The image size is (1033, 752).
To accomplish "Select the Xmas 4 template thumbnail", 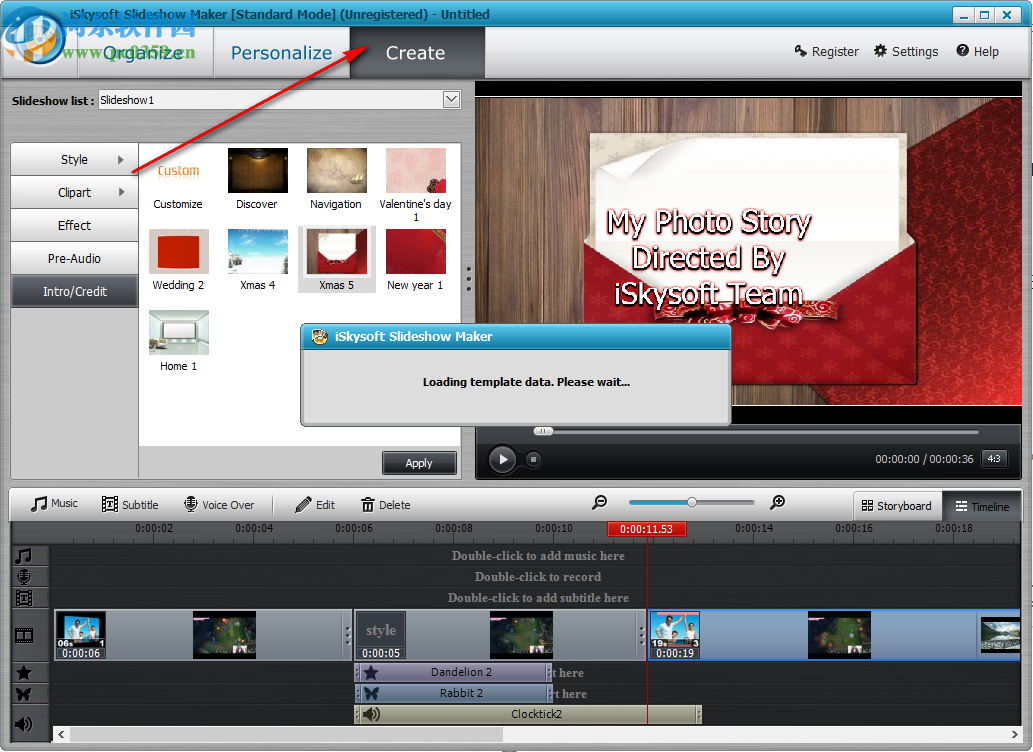I will pyautogui.click(x=257, y=252).
